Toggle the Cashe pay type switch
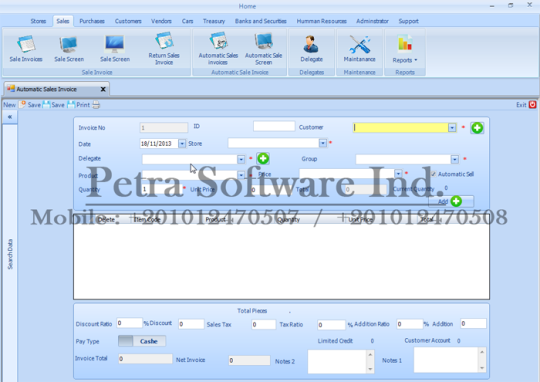This screenshot has width=540, height=382. 142,341
